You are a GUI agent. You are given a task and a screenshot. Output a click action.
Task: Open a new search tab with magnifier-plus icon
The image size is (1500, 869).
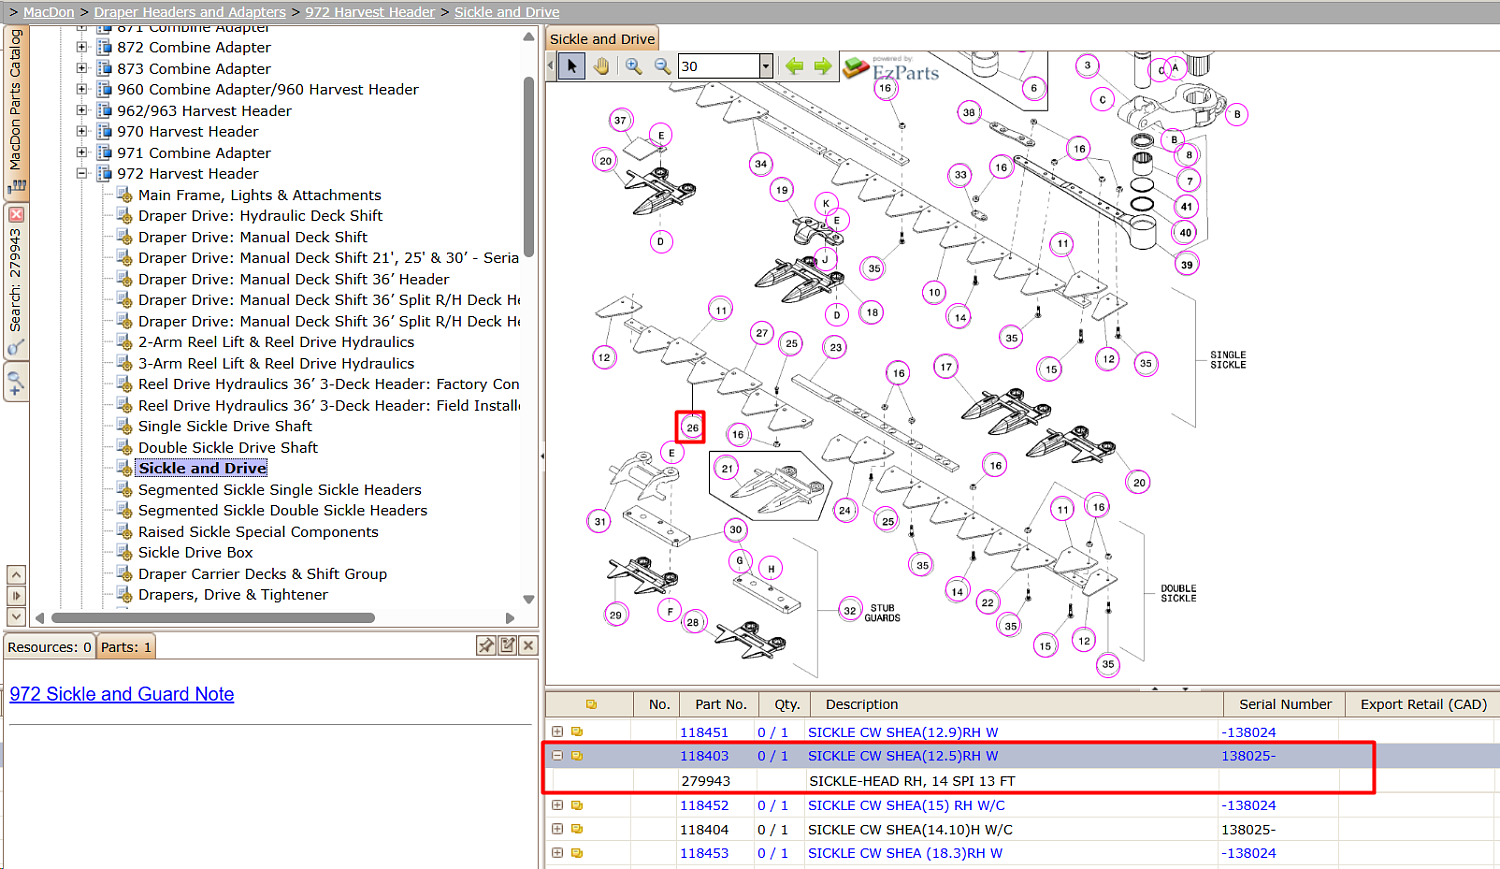click(x=16, y=382)
